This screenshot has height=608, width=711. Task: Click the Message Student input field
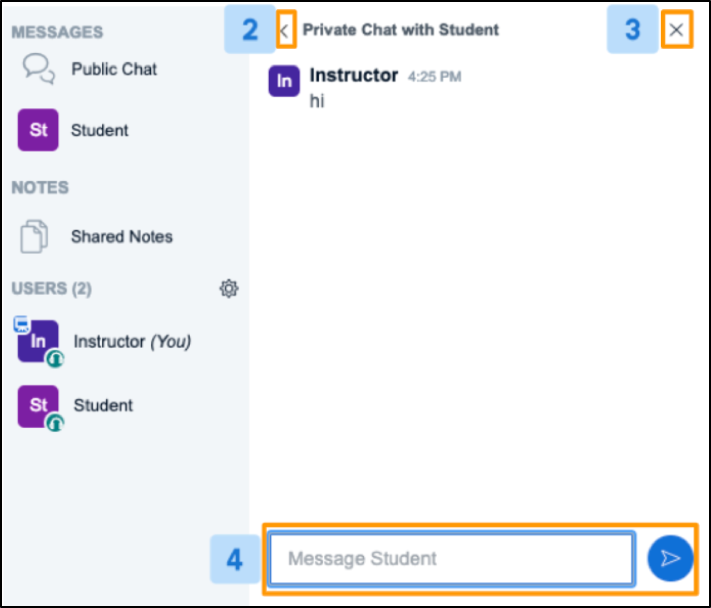click(451, 558)
